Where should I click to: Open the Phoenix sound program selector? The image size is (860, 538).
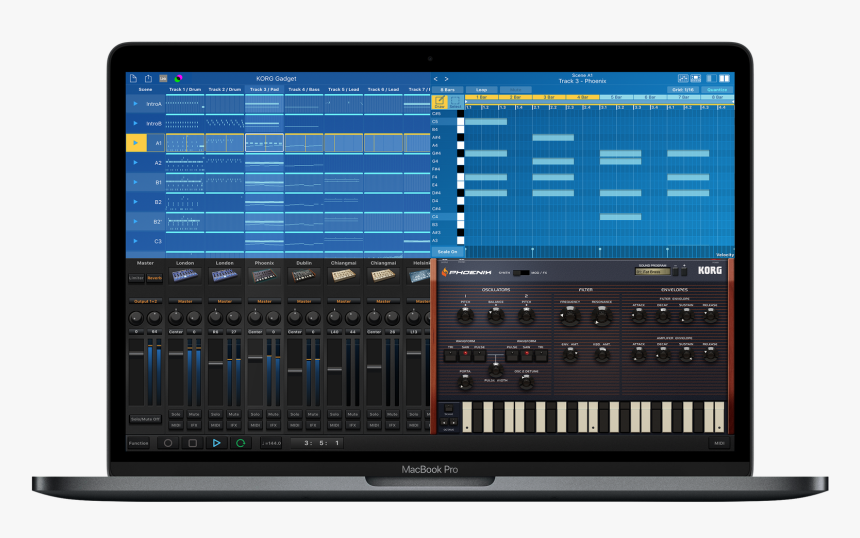click(x=652, y=271)
